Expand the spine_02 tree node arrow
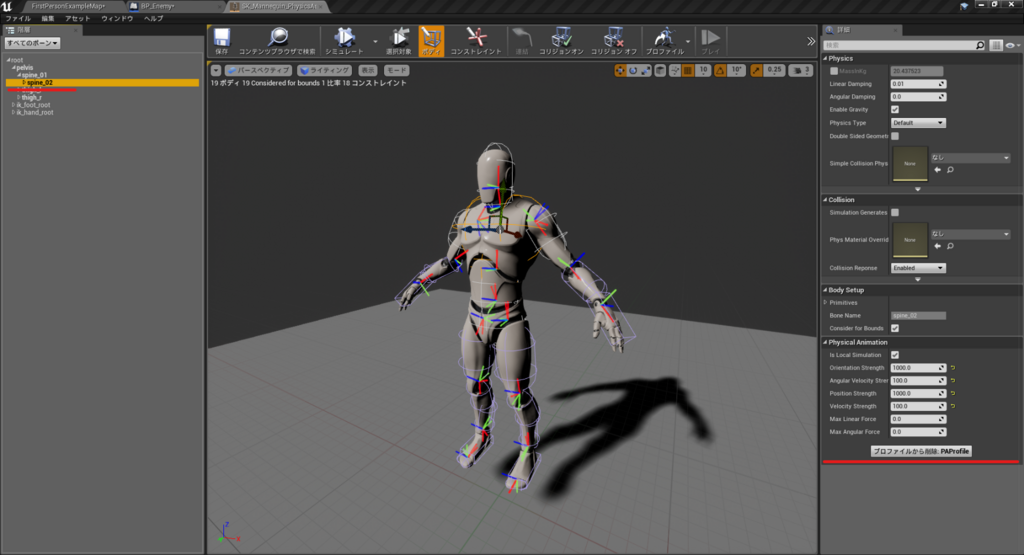Image resolution: width=1024 pixels, height=555 pixels. click(x=24, y=82)
